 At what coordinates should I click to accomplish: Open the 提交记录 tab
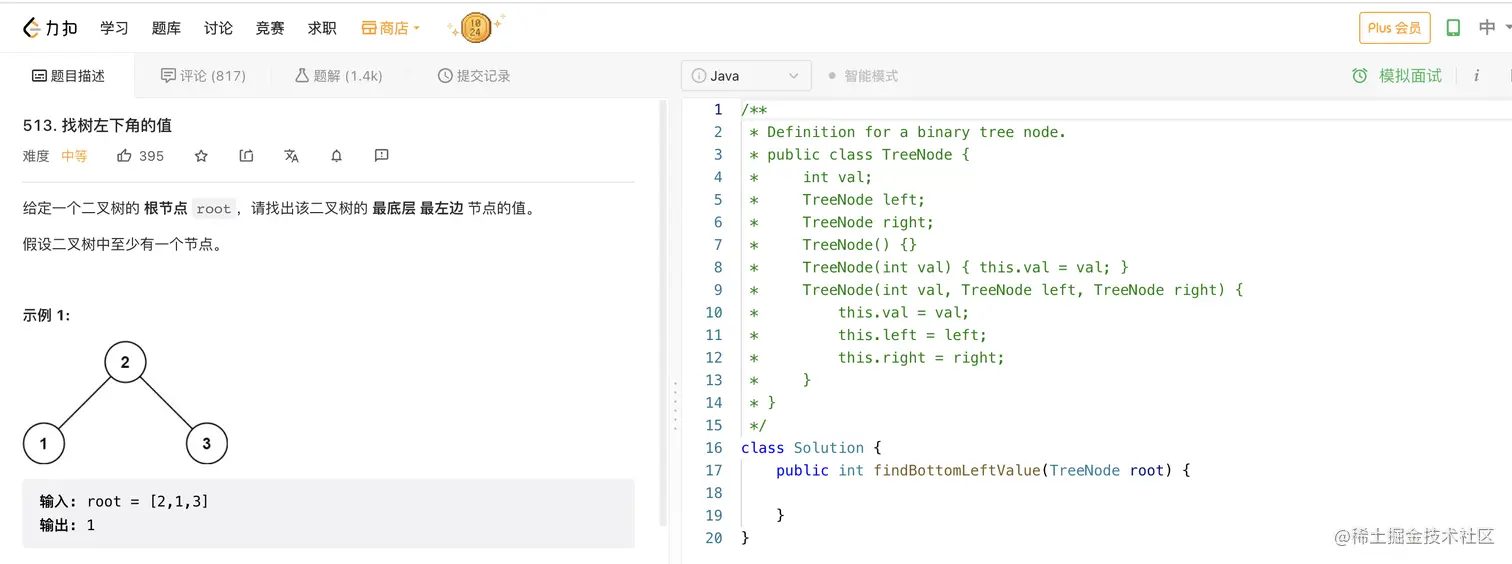474,76
